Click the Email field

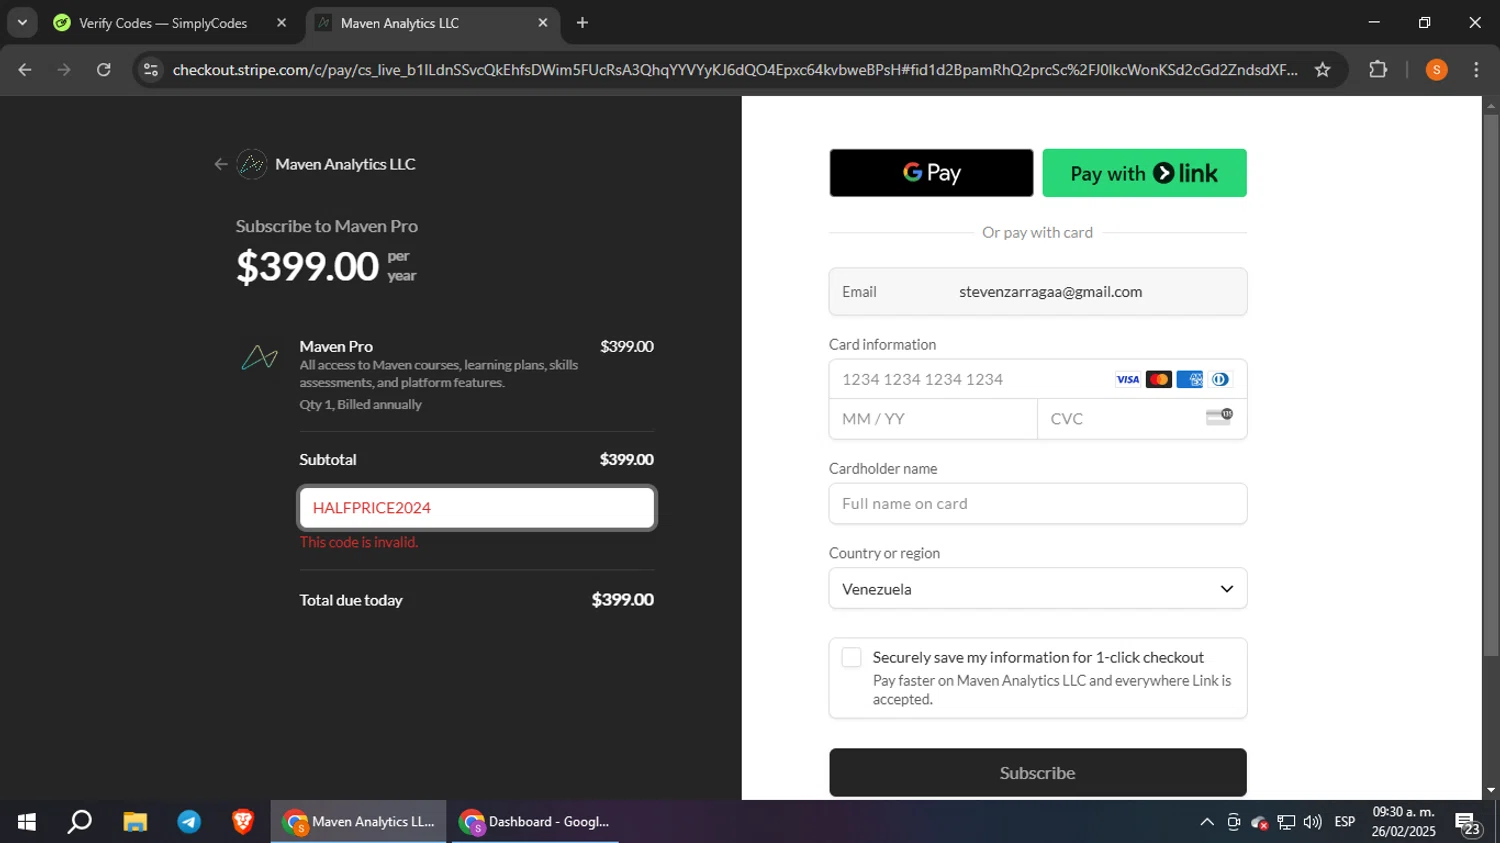tap(1038, 292)
